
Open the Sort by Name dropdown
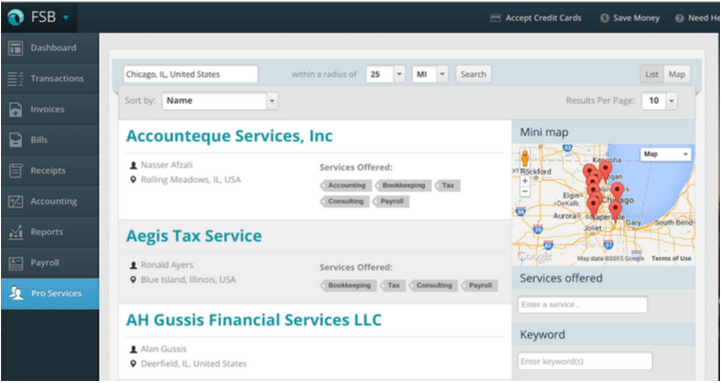pyautogui.click(x=220, y=101)
